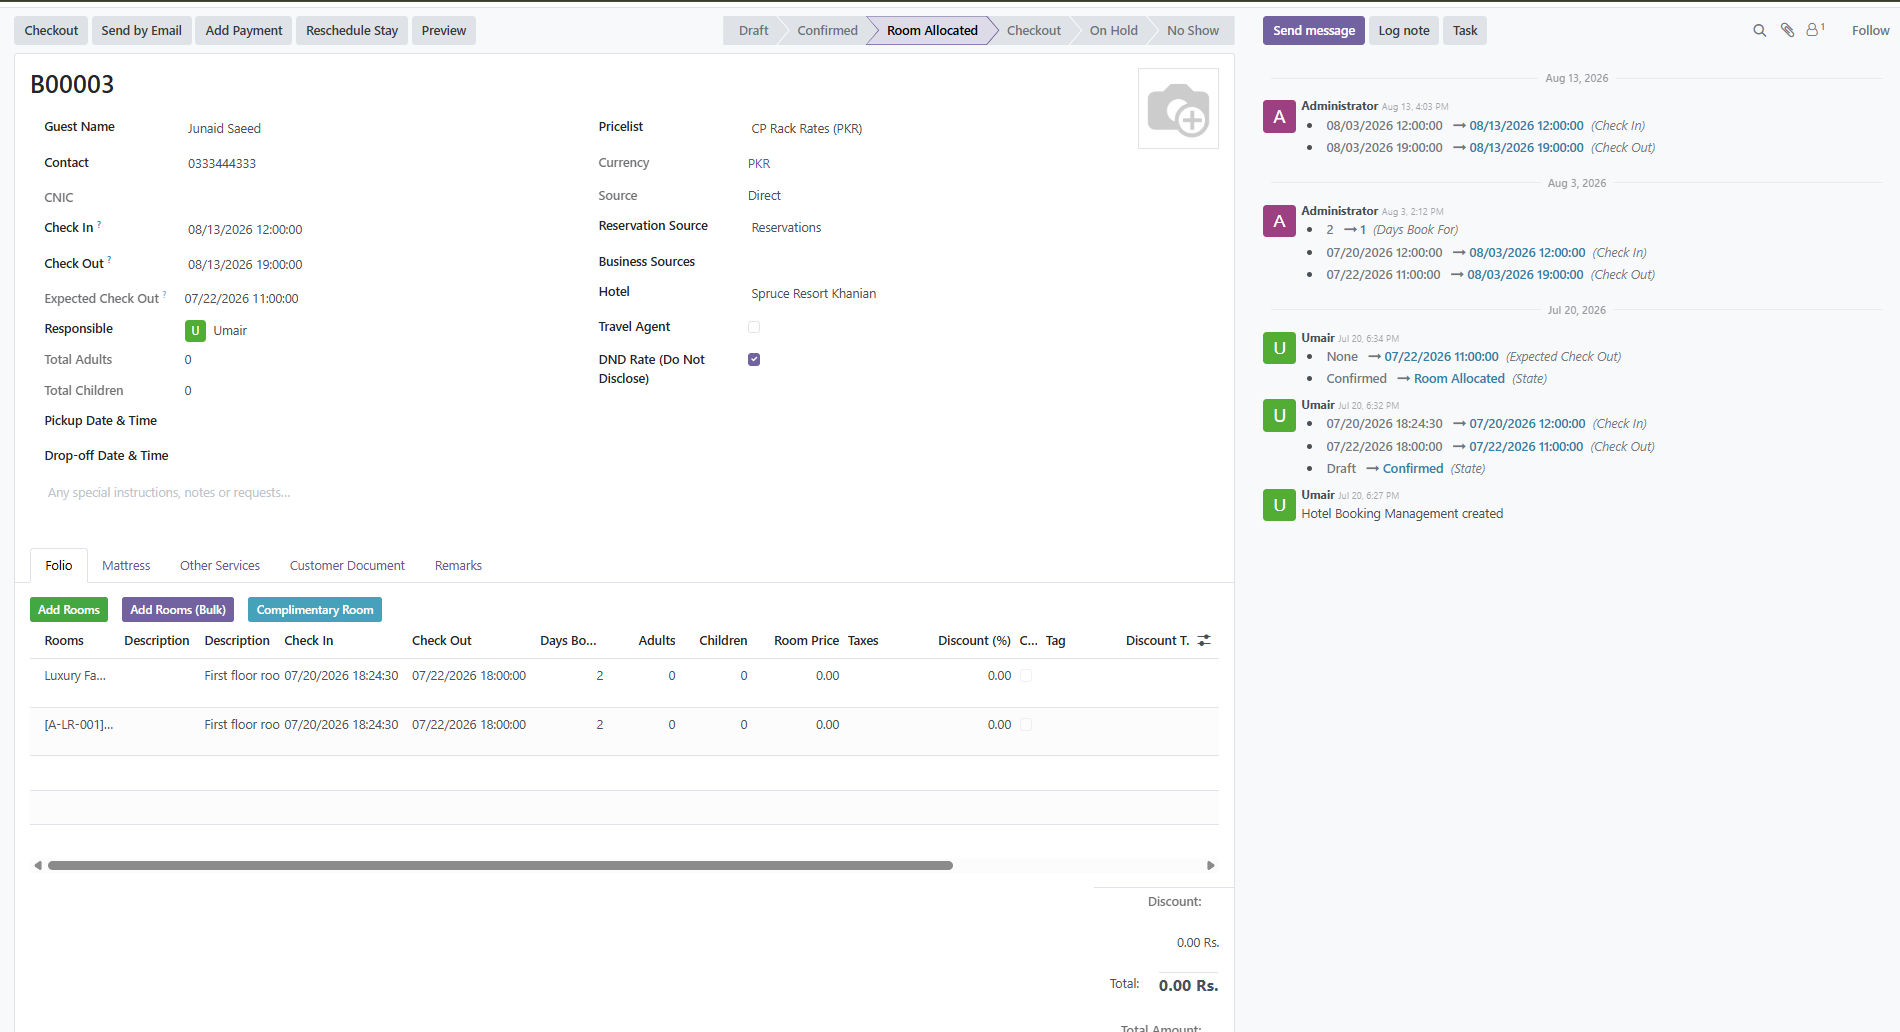Viewport: 1900px width, 1032px height.
Task: Click Umair avatar on 6:32 PM message
Action: click(1279, 416)
